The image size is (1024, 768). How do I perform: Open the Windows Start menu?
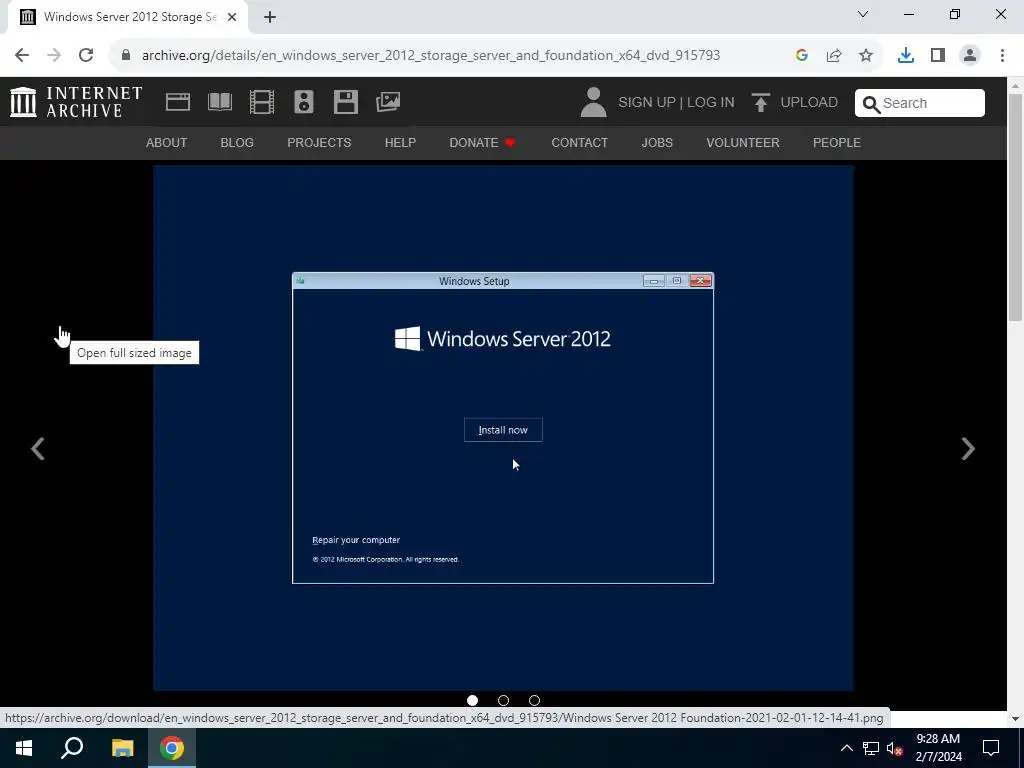point(24,748)
